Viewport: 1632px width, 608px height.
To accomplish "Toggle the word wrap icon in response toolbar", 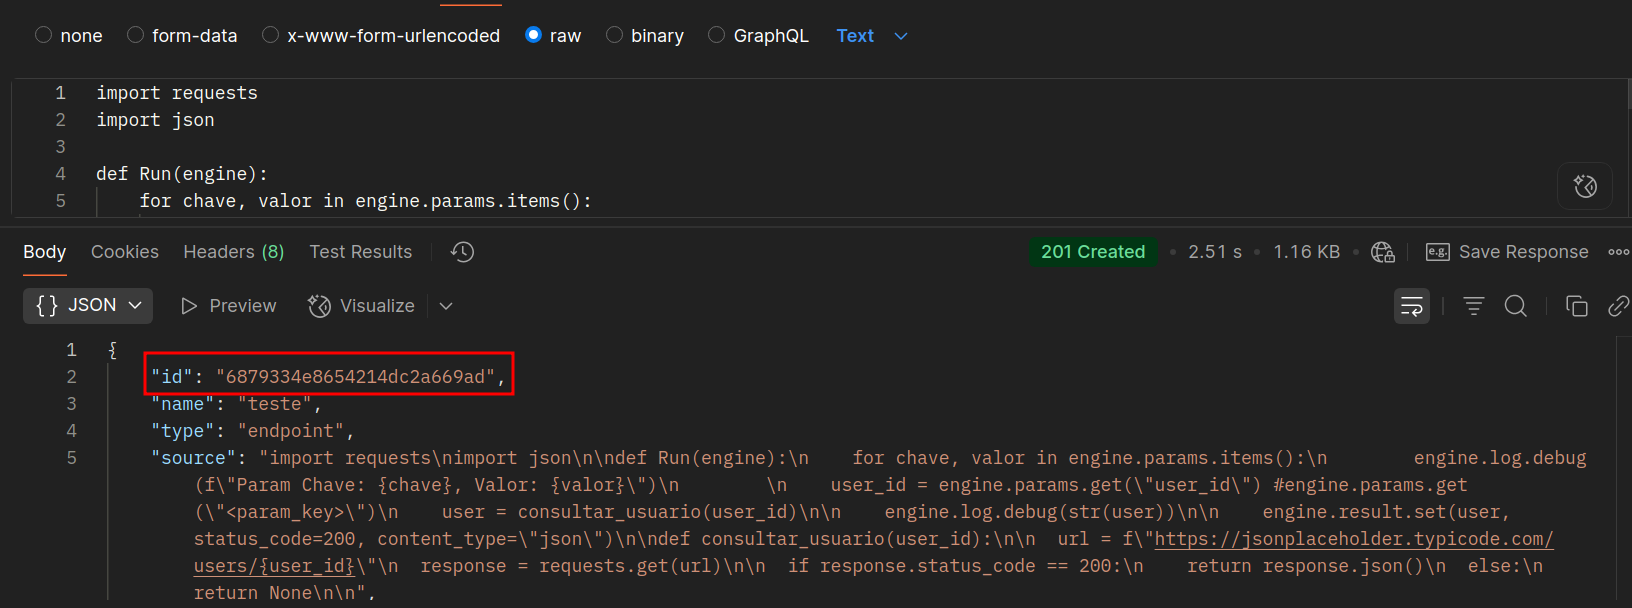I will point(1411,306).
